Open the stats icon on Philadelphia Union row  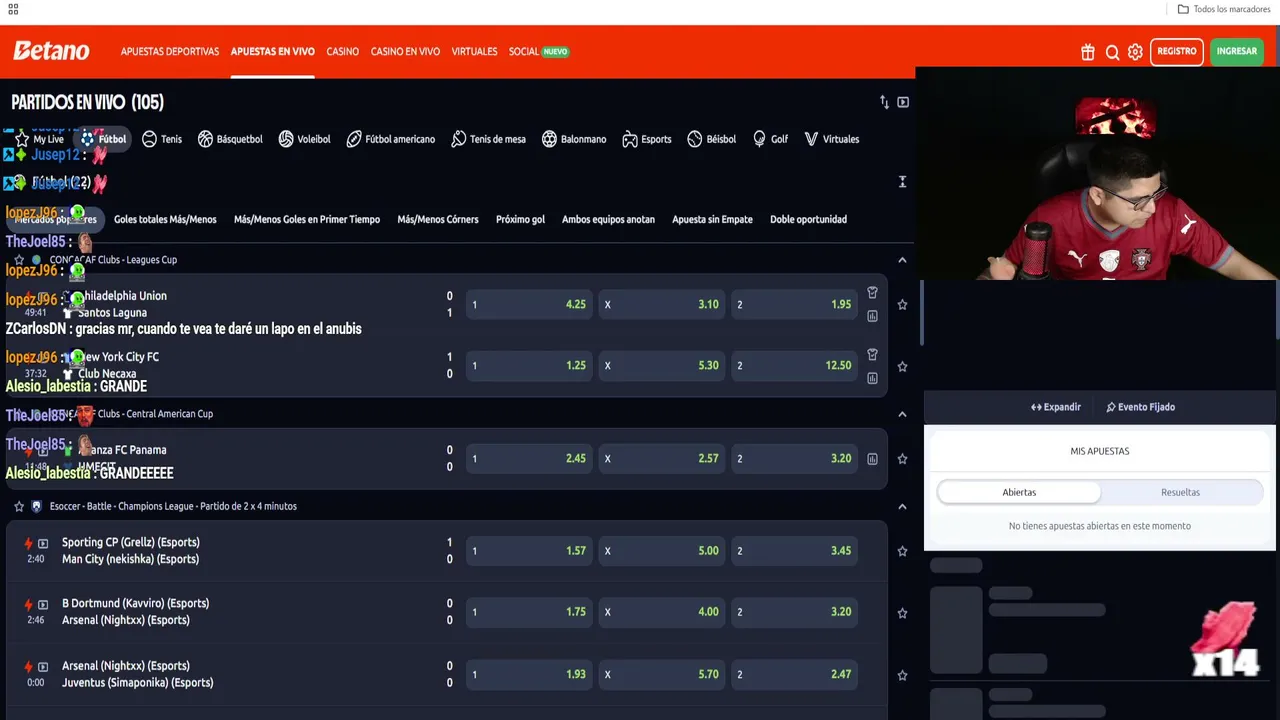click(872, 316)
